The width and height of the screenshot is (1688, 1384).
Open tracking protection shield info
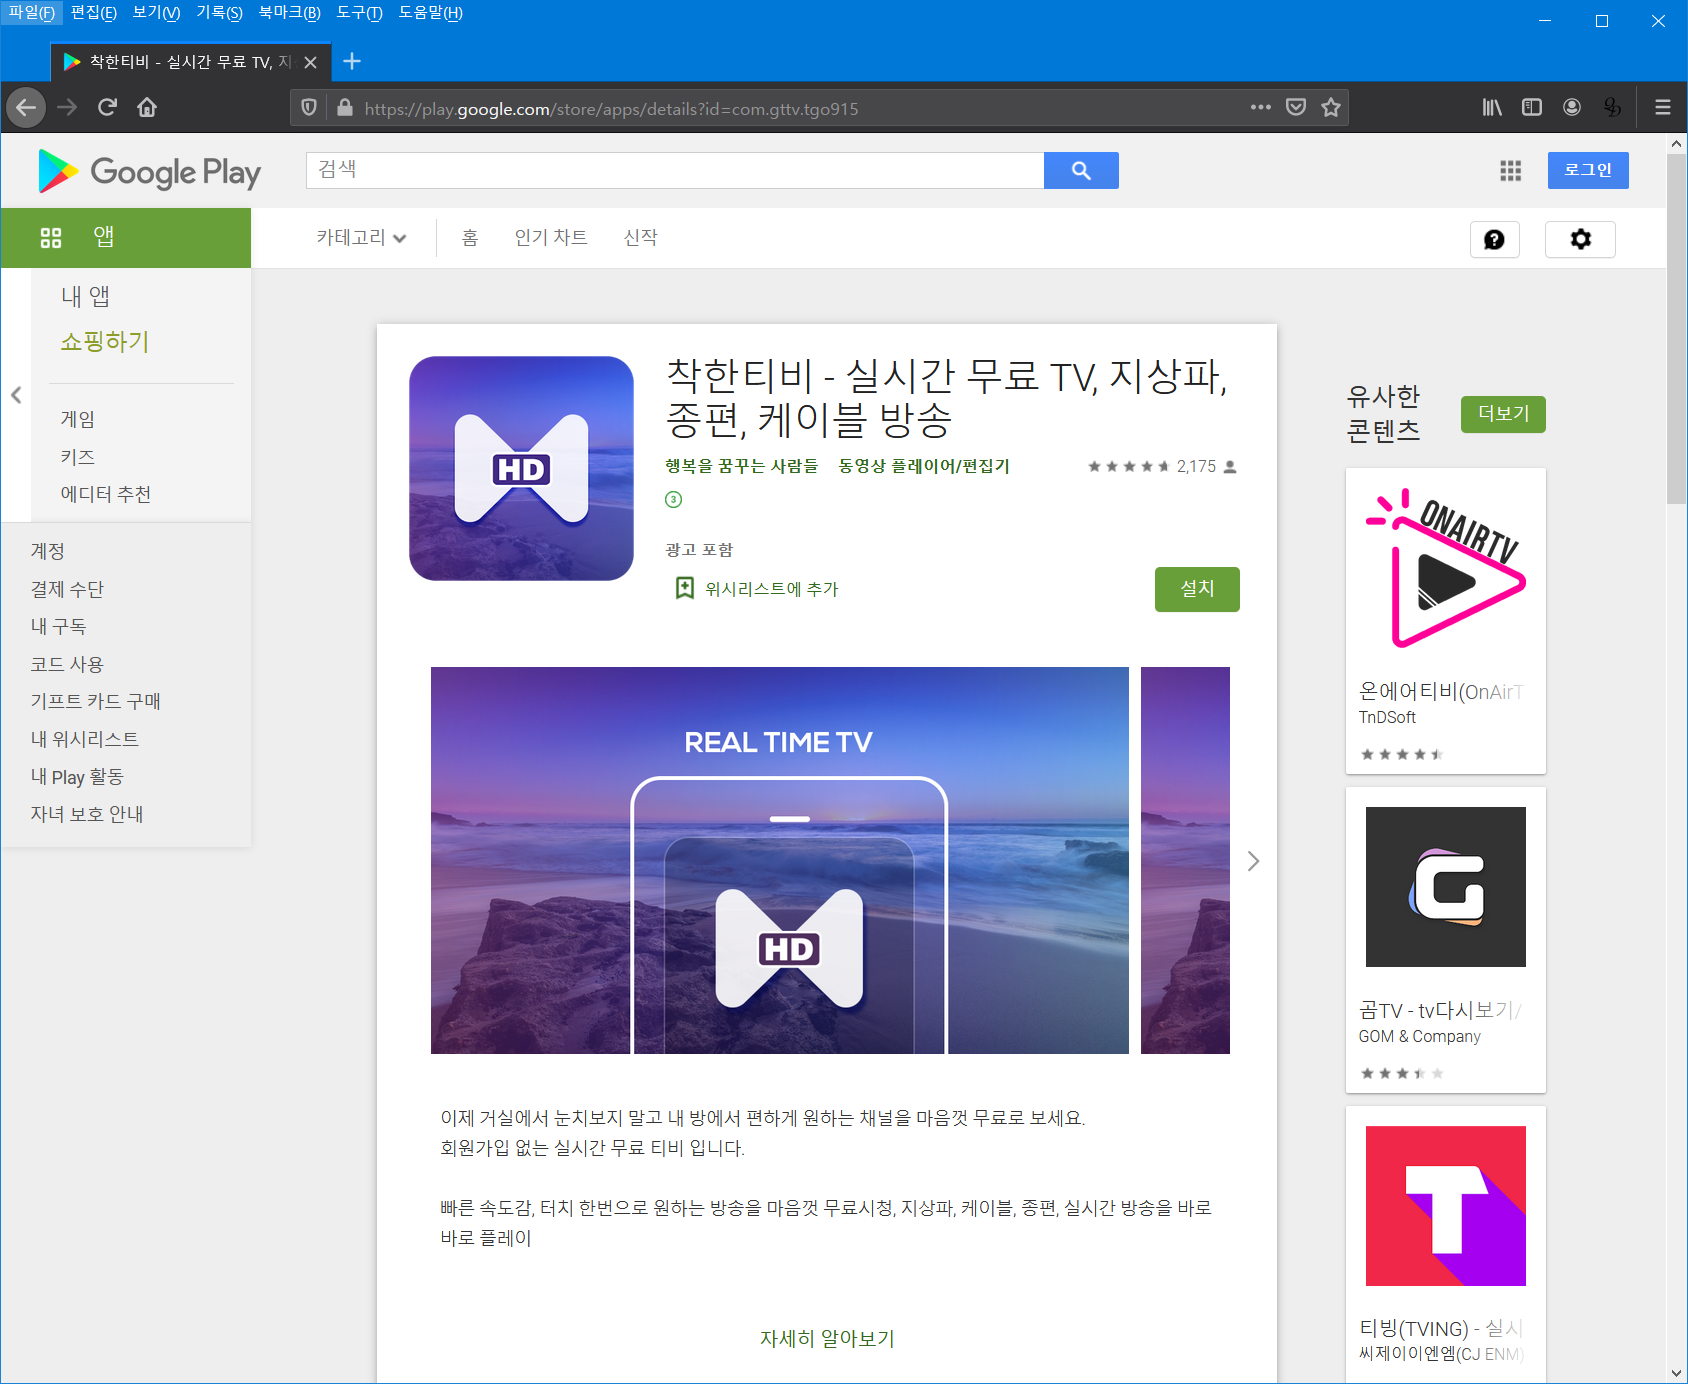(x=309, y=107)
